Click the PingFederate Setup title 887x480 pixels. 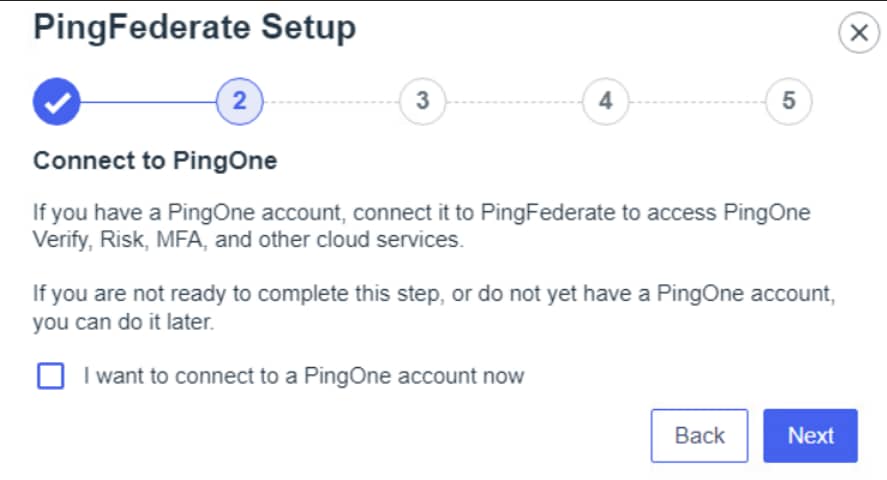(x=194, y=28)
